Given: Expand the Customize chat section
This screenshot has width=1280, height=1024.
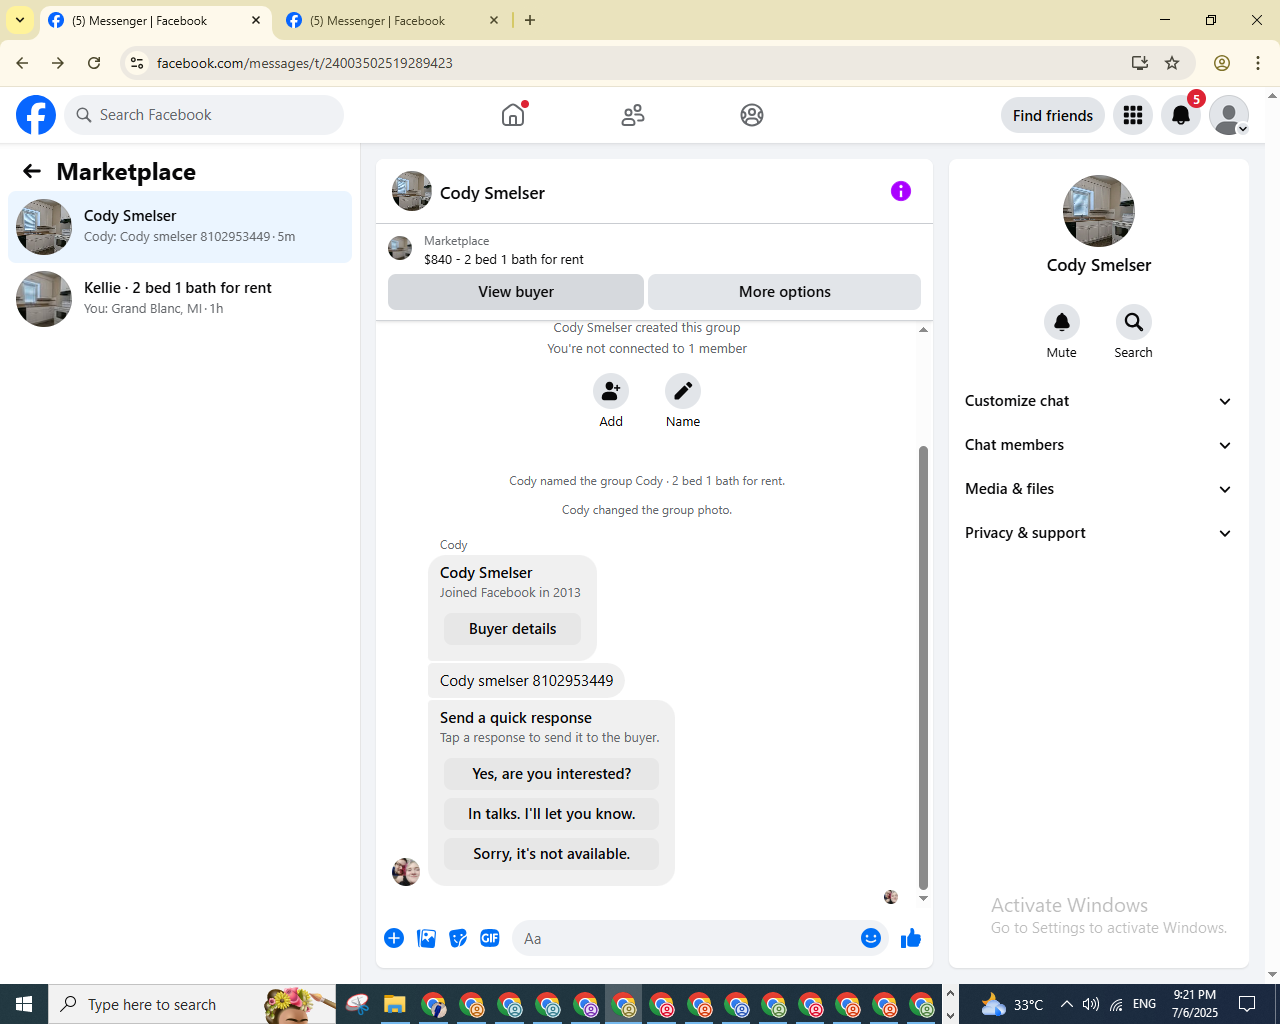Looking at the screenshot, I should (x=1099, y=401).
